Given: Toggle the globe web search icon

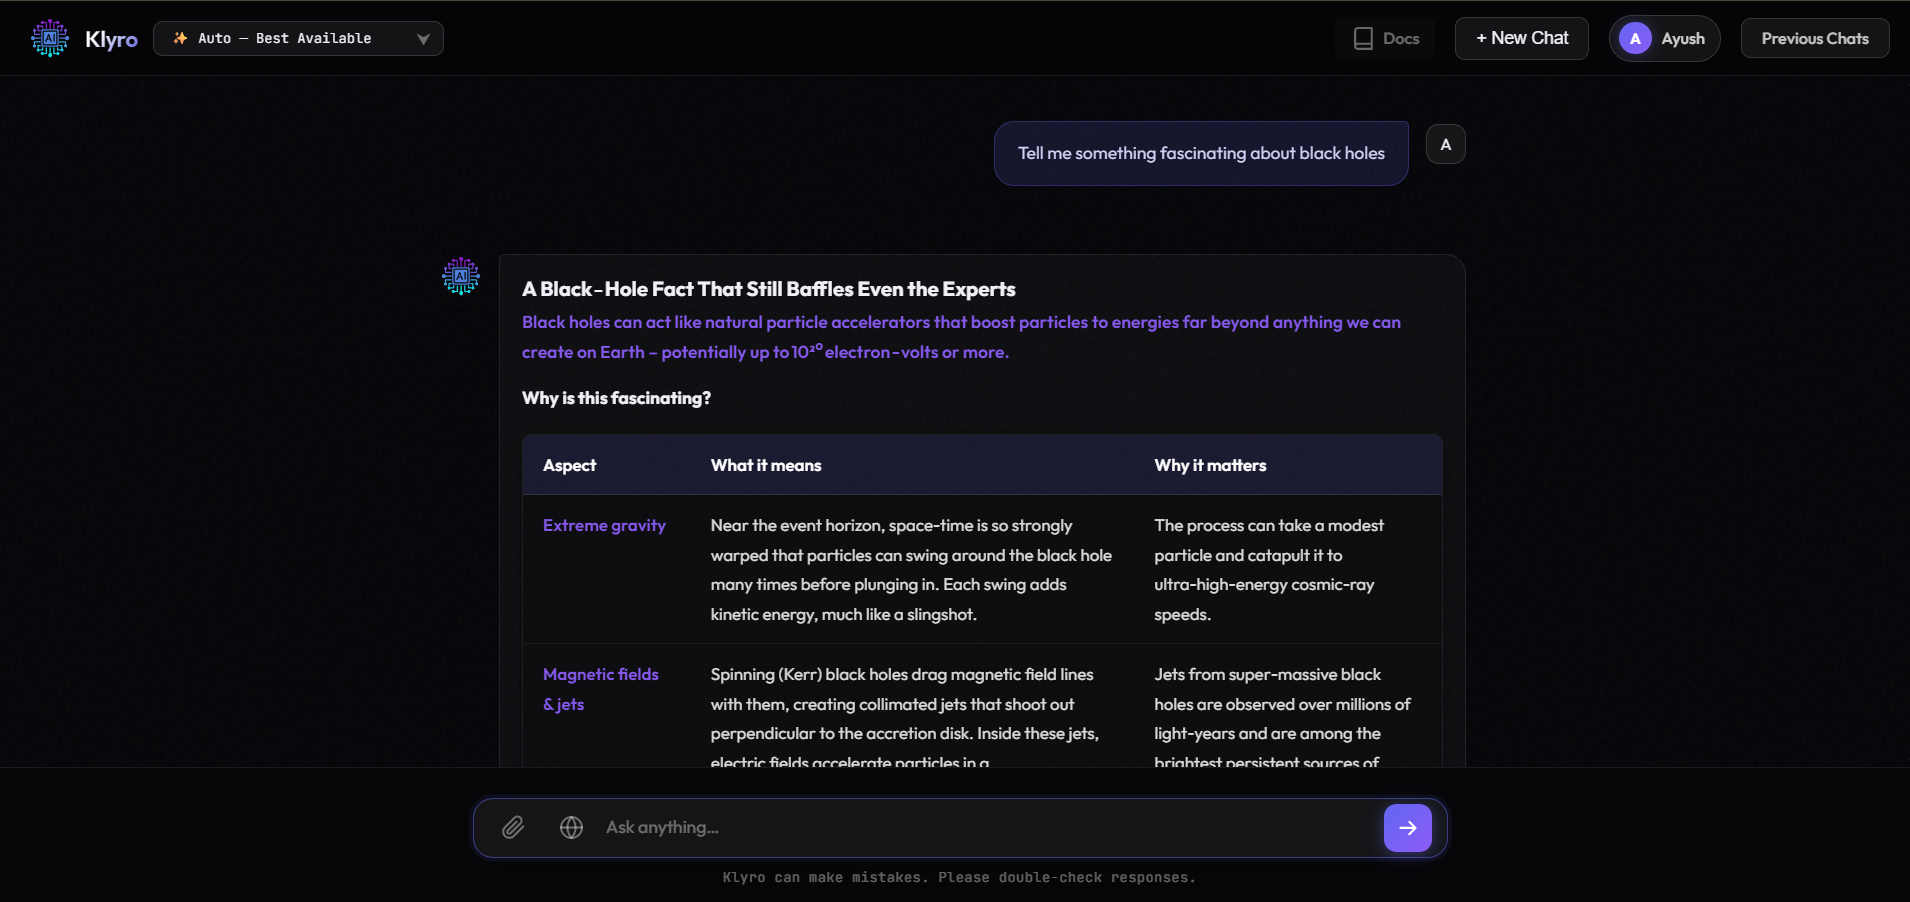Looking at the screenshot, I should coord(571,827).
